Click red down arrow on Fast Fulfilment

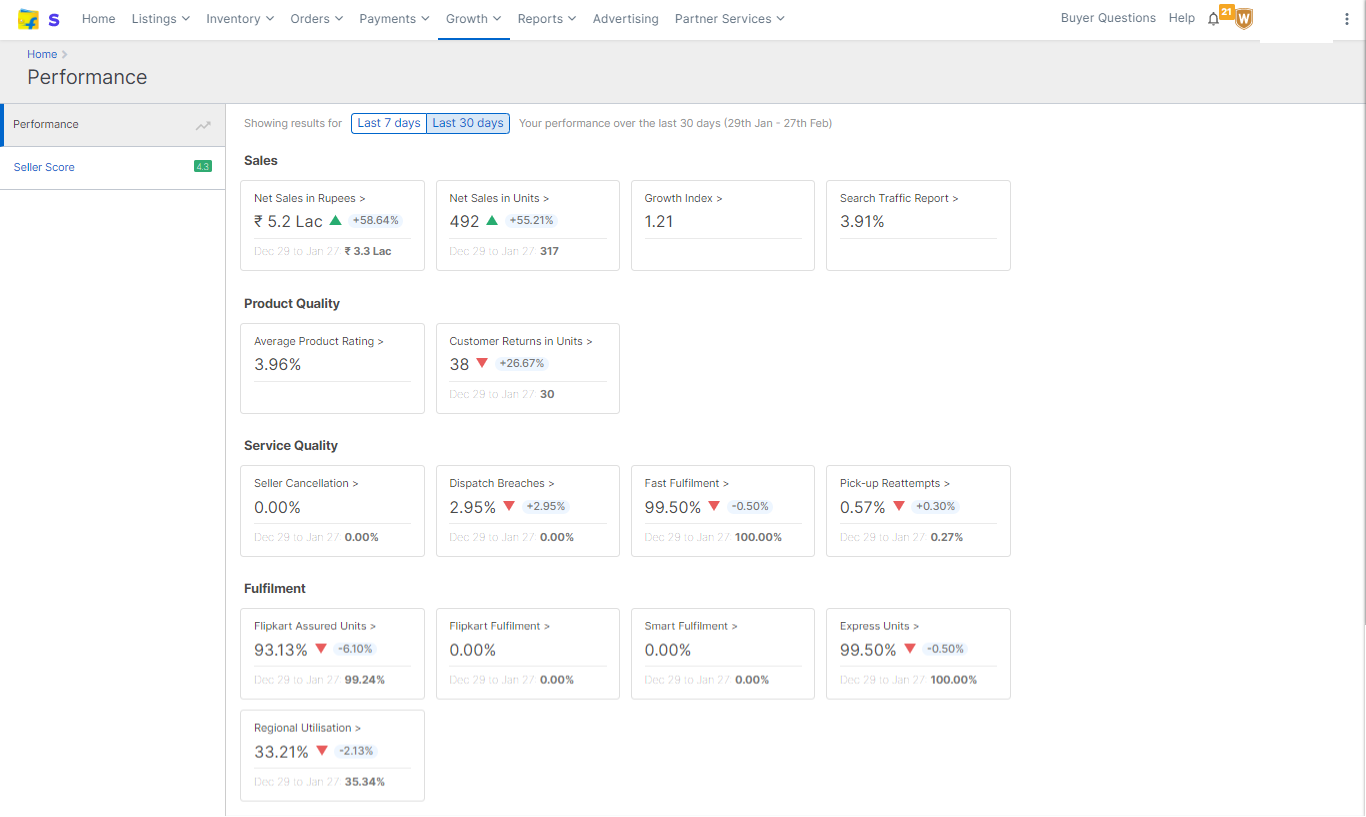click(x=714, y=507)
